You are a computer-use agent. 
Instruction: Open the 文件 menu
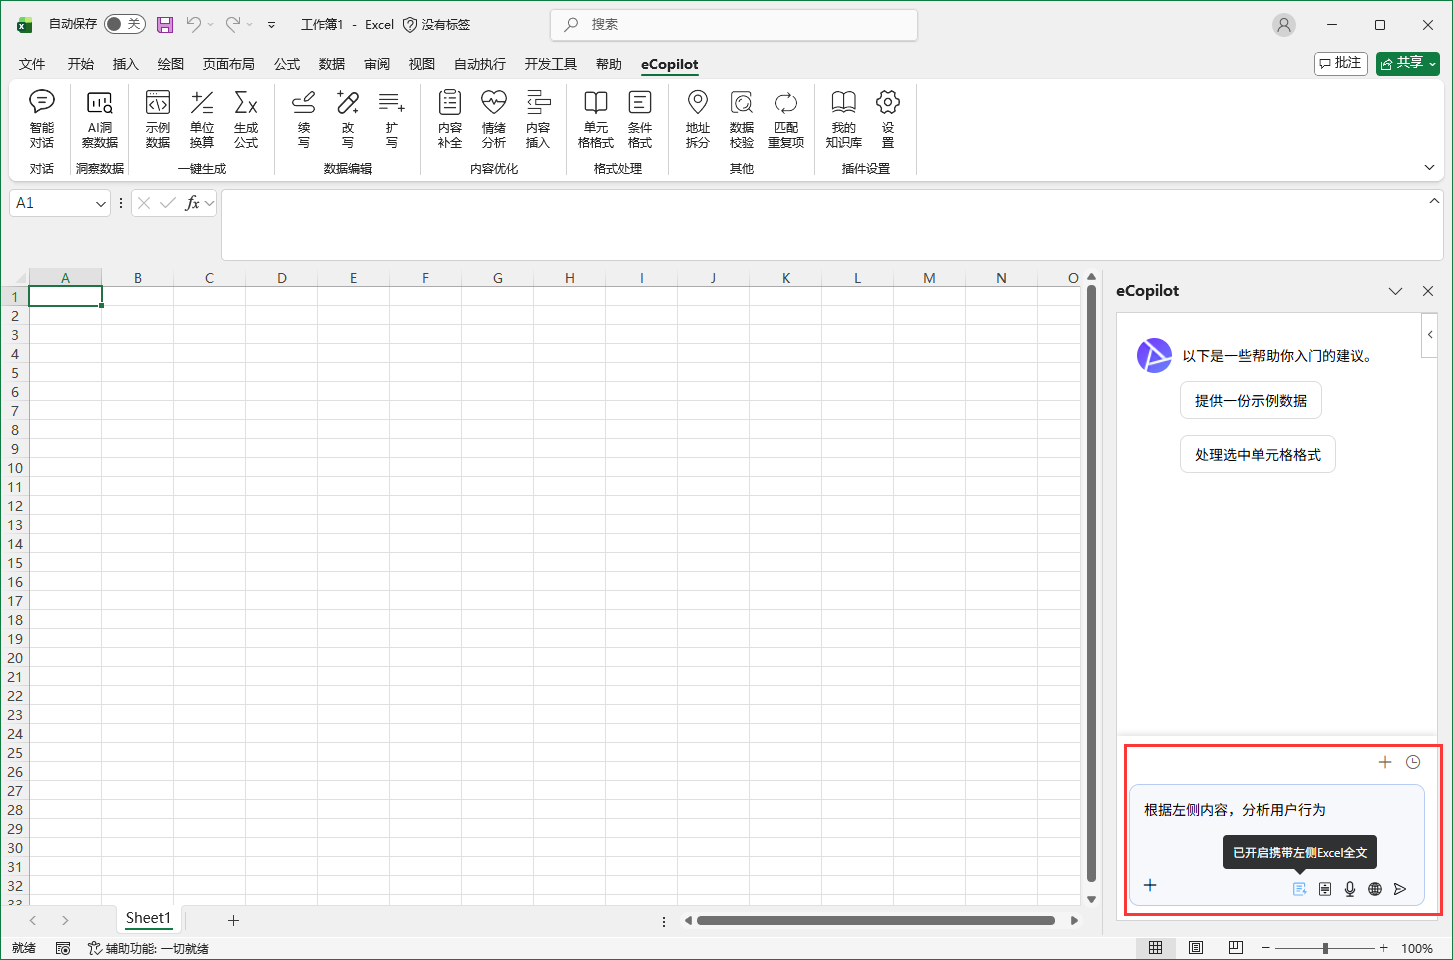point(32,64)
